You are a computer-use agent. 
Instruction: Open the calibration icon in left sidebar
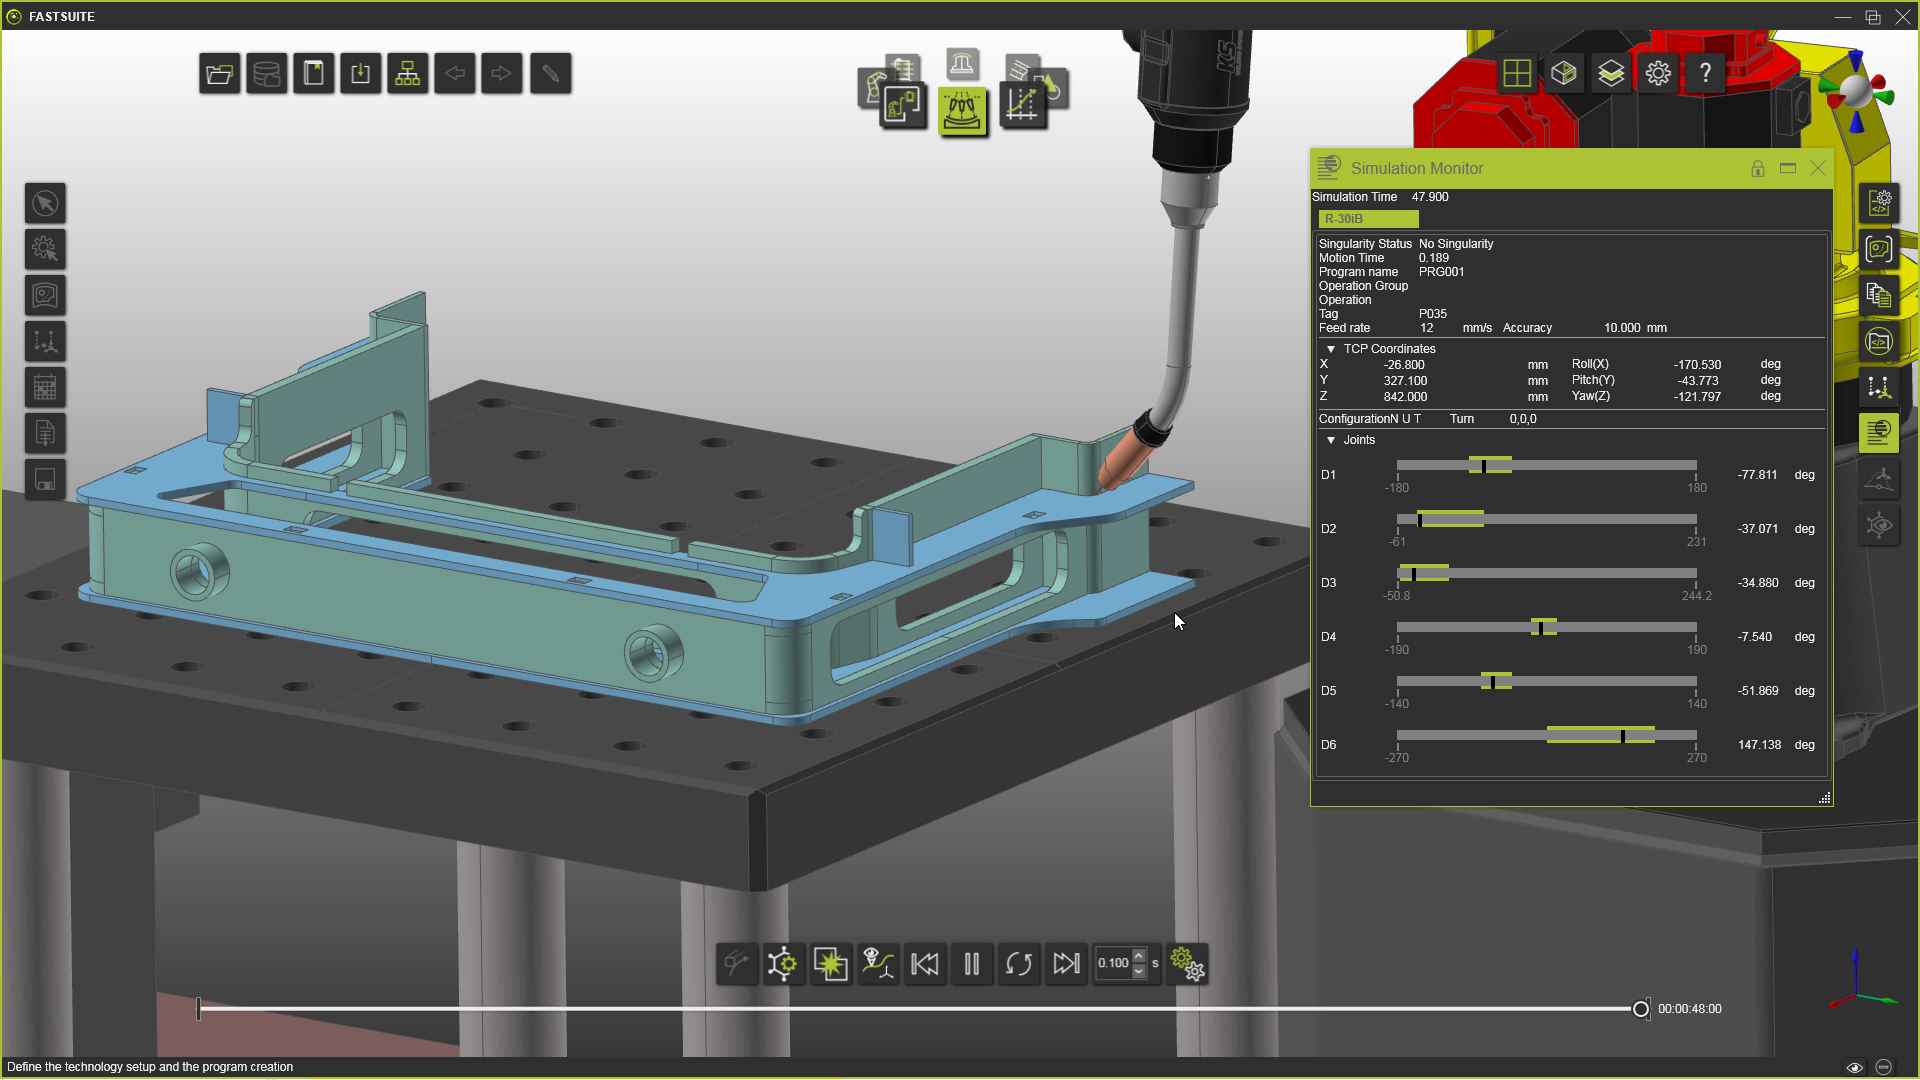(44, 341)
